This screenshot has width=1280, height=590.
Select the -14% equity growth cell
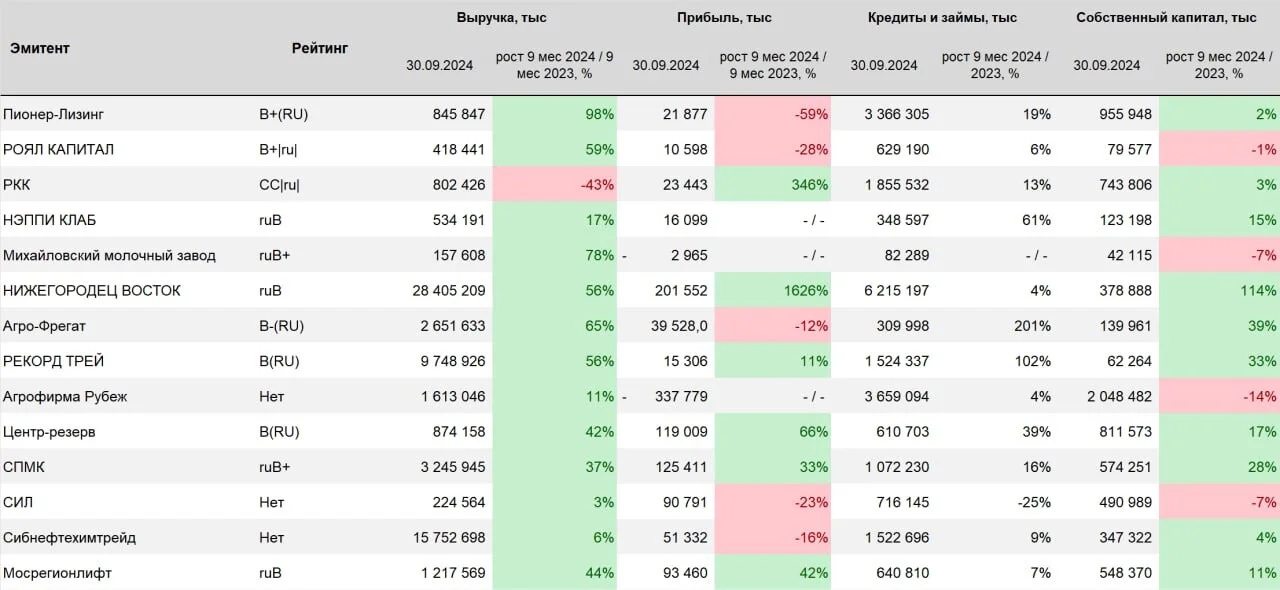click(x=1219, y=396)
